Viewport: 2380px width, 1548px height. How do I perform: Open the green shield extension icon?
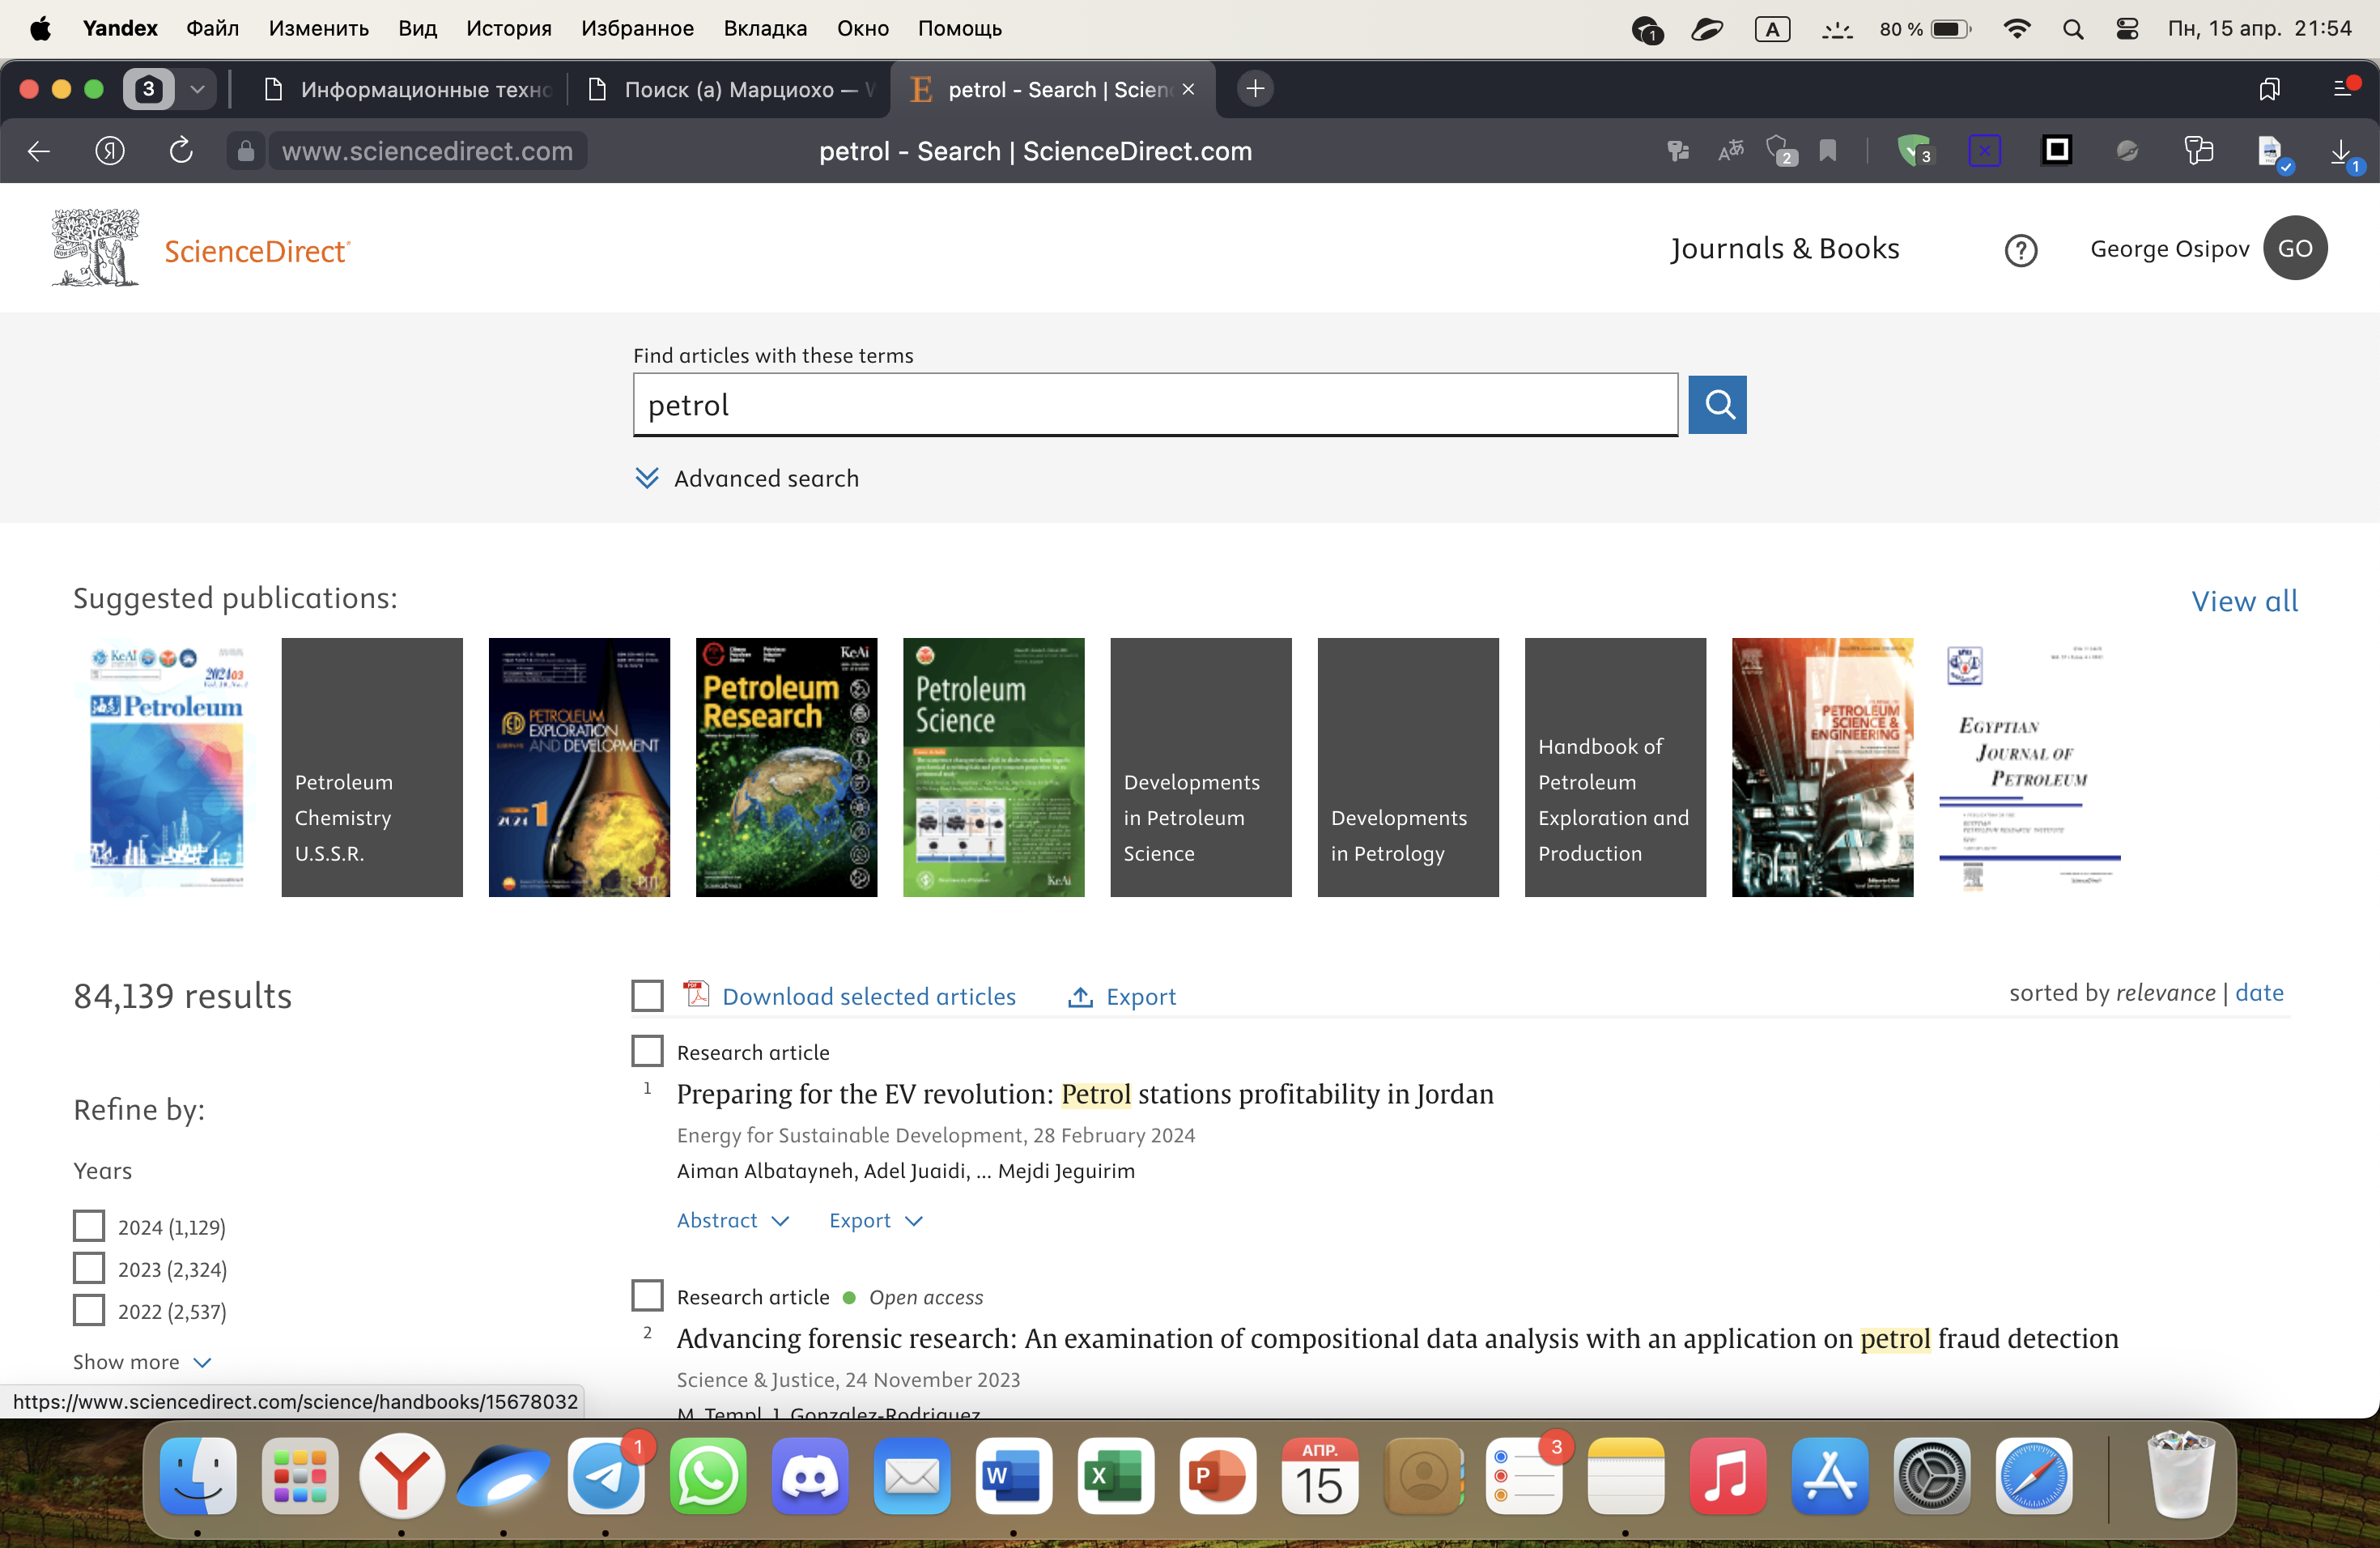[1913, 151]
